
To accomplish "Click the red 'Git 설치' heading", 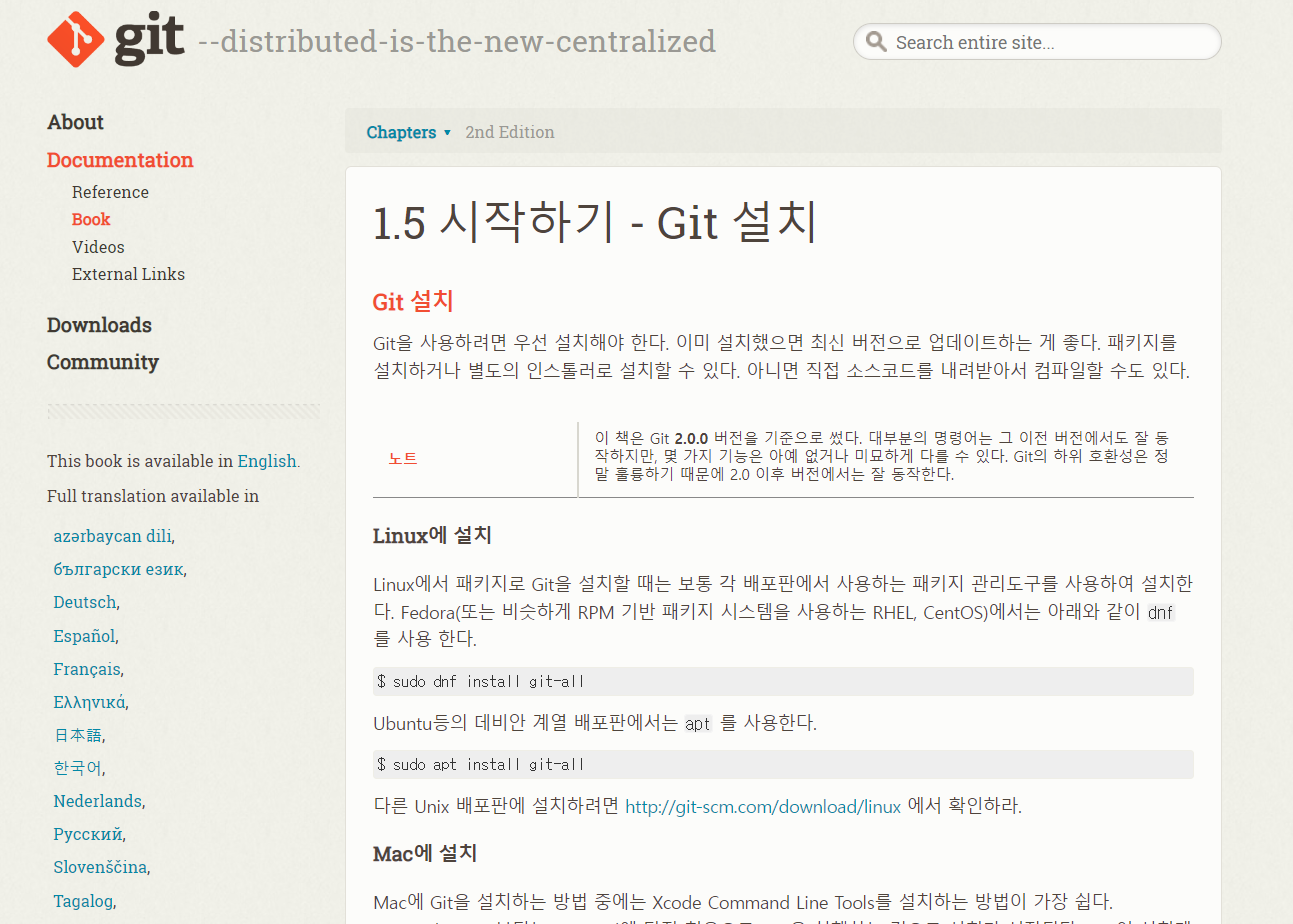I will [413, 302].
